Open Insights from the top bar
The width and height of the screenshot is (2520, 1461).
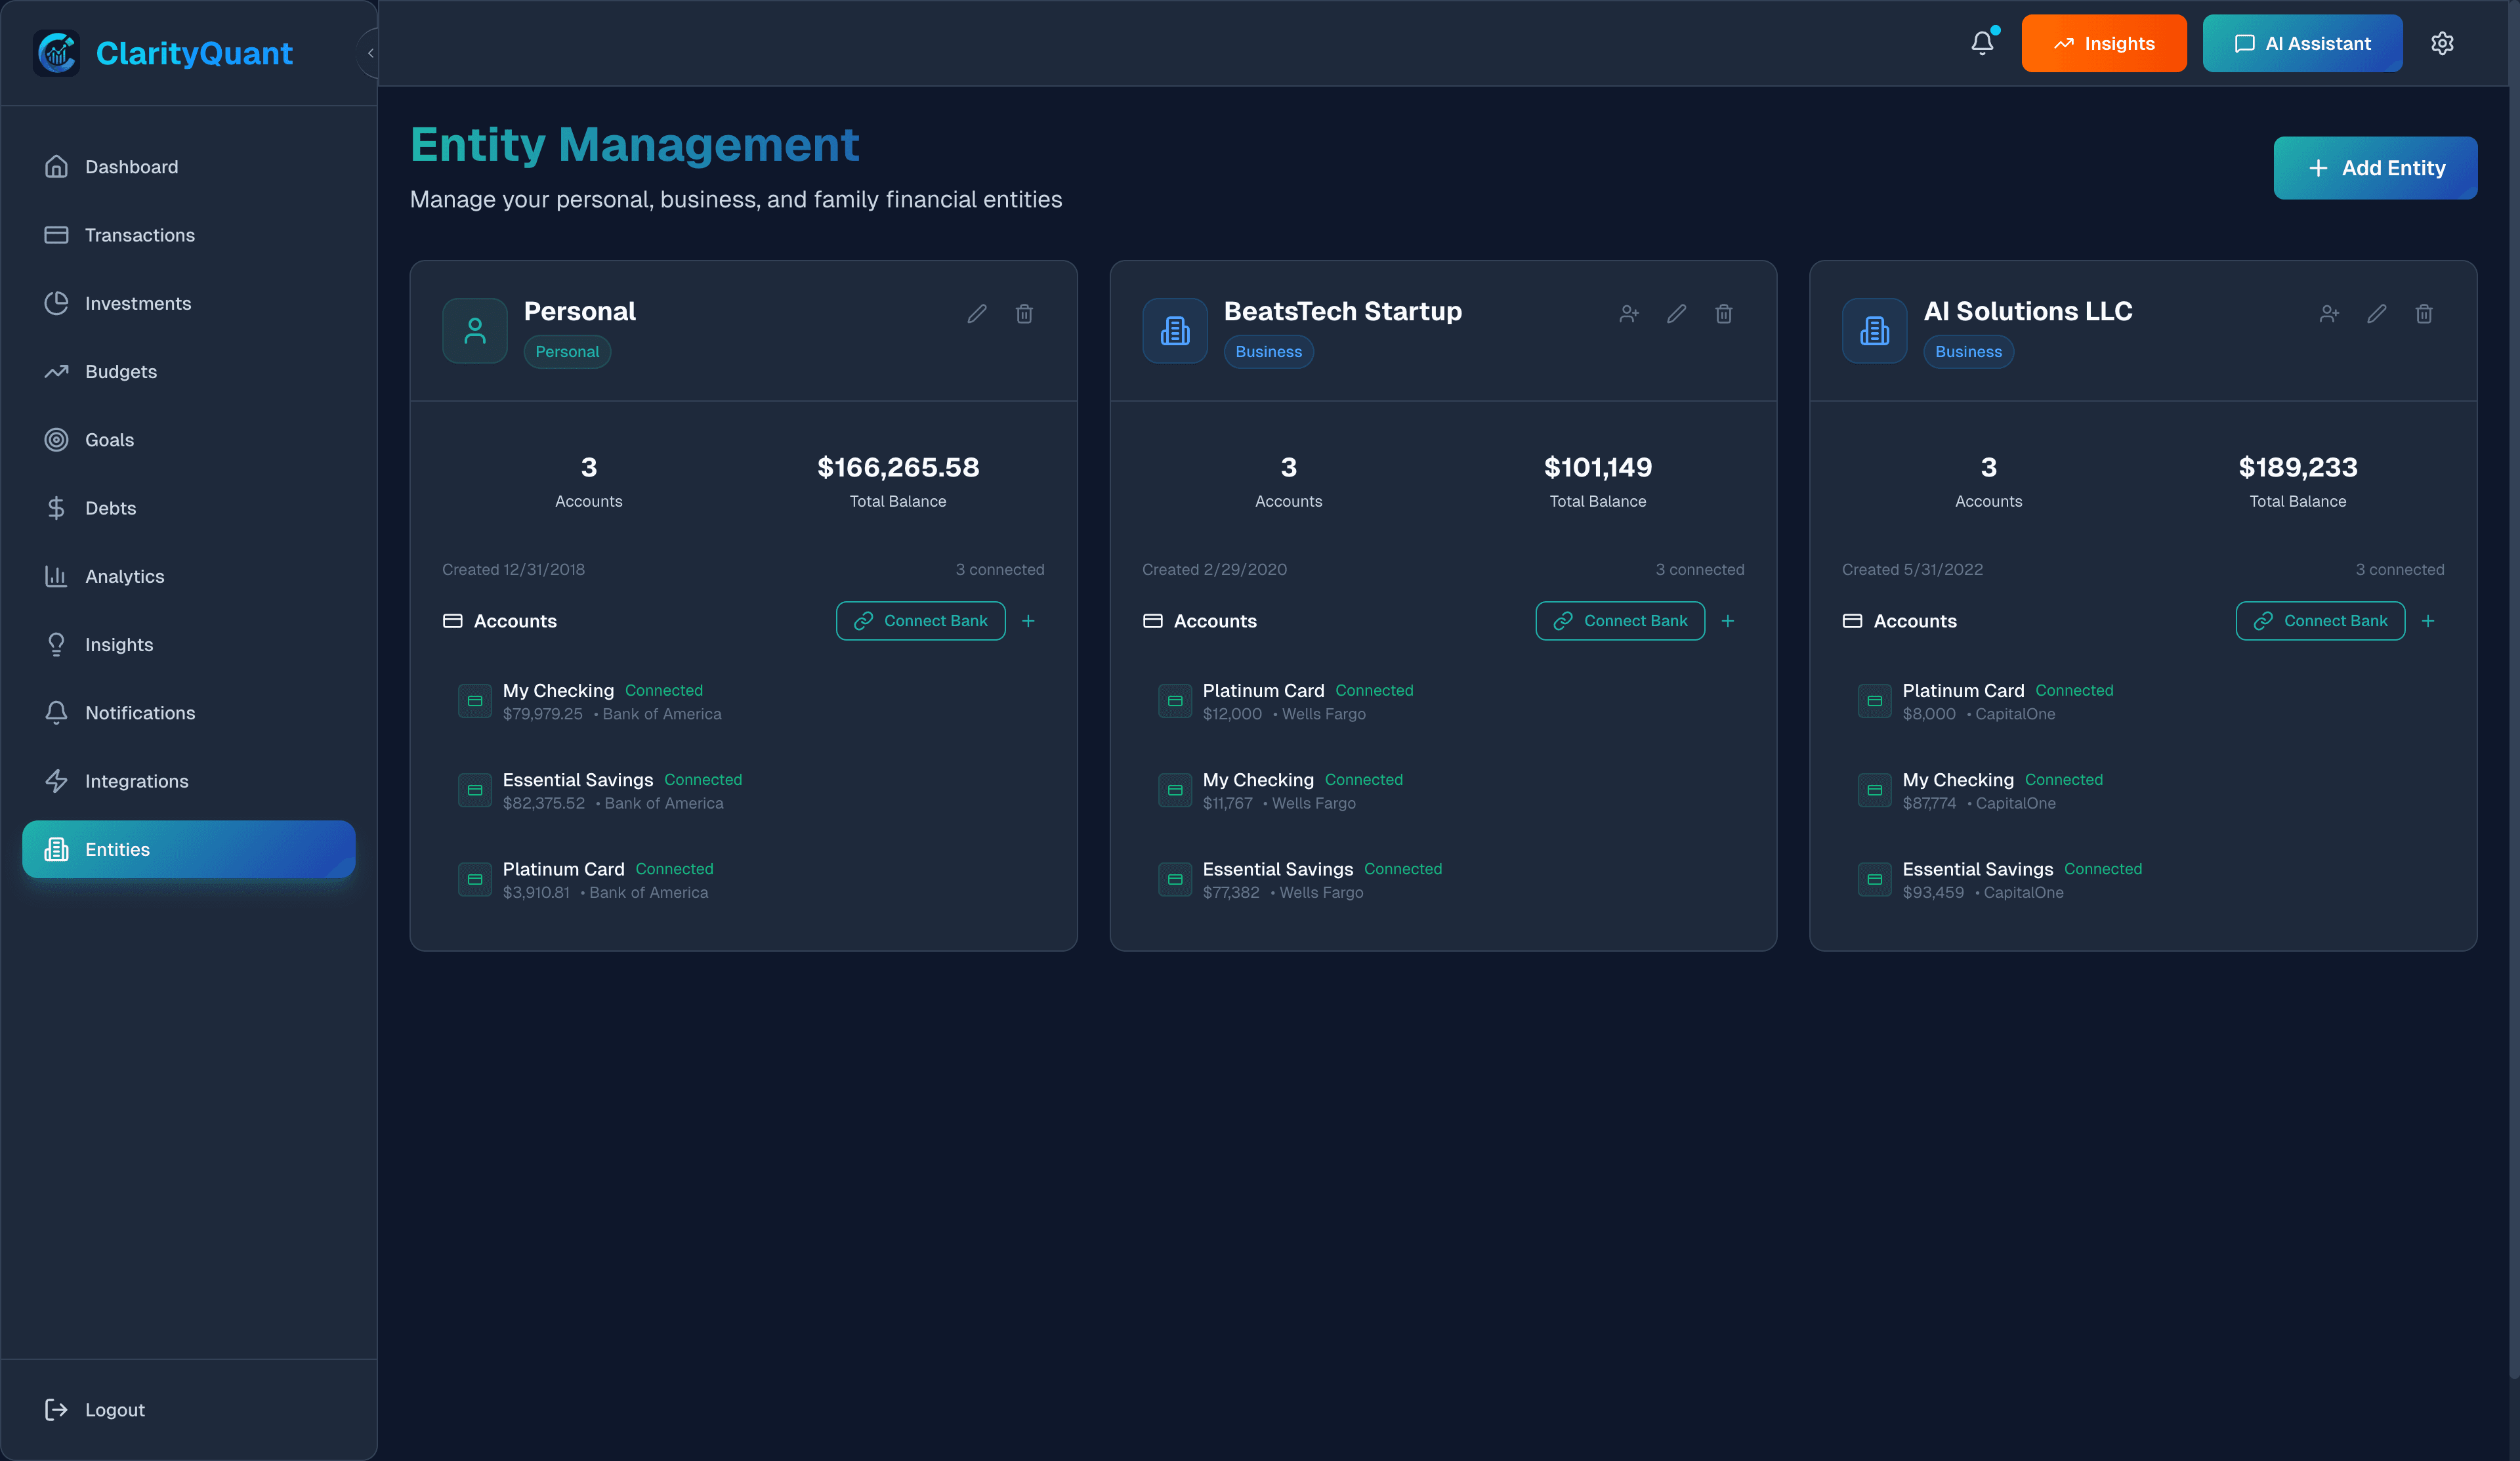pyautogui.click(x=2103, y=43)
